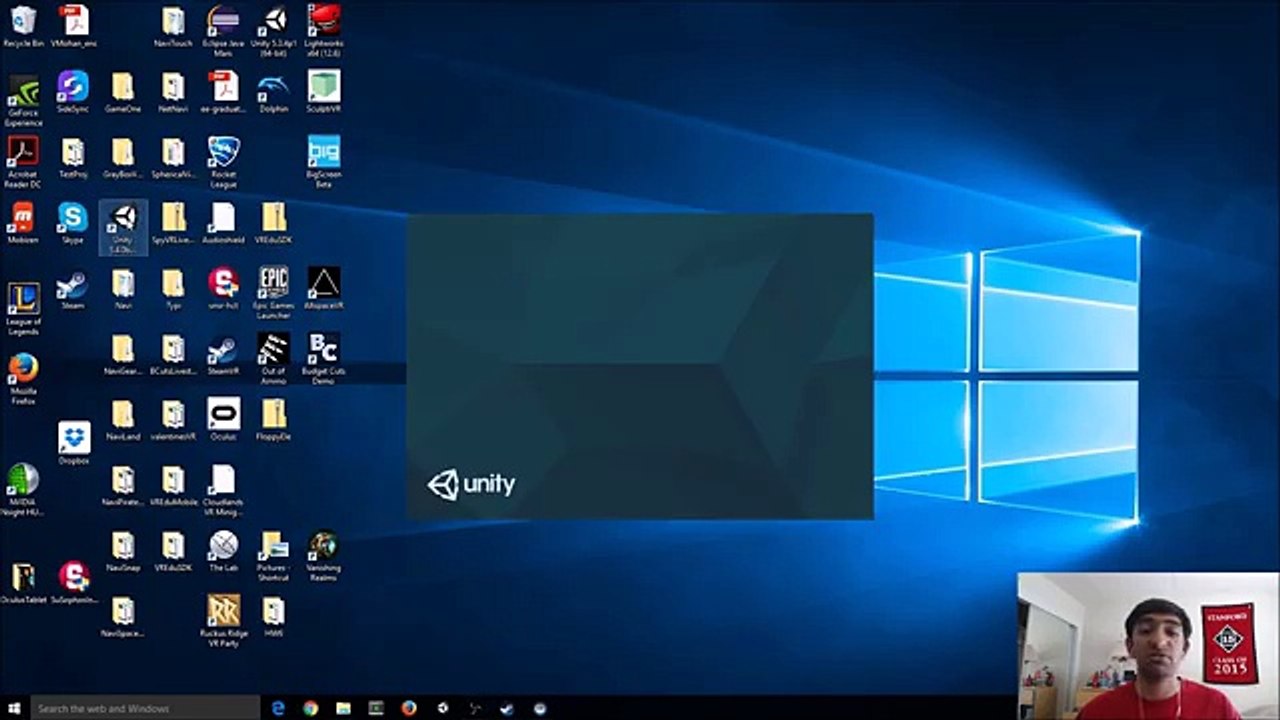1280x720 pixels.
Task: Select the valentinesVR folder
Action: pos(173,420)
